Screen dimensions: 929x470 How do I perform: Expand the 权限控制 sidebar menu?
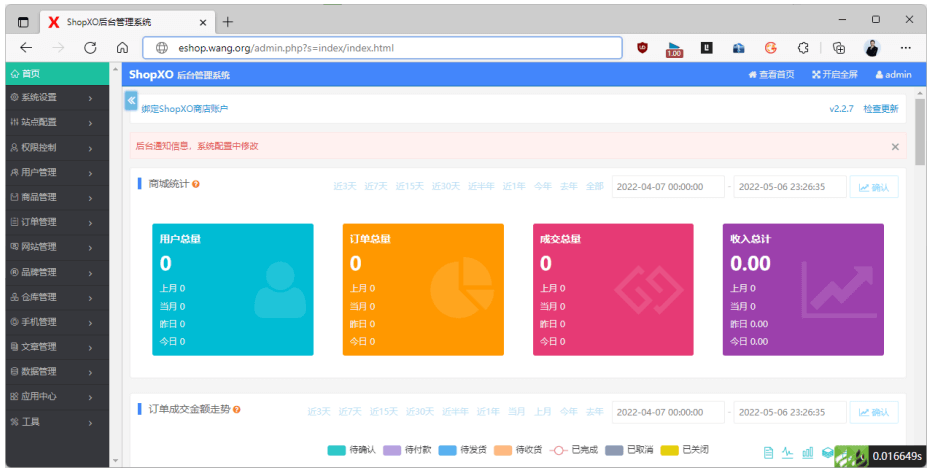coord(57,148)
